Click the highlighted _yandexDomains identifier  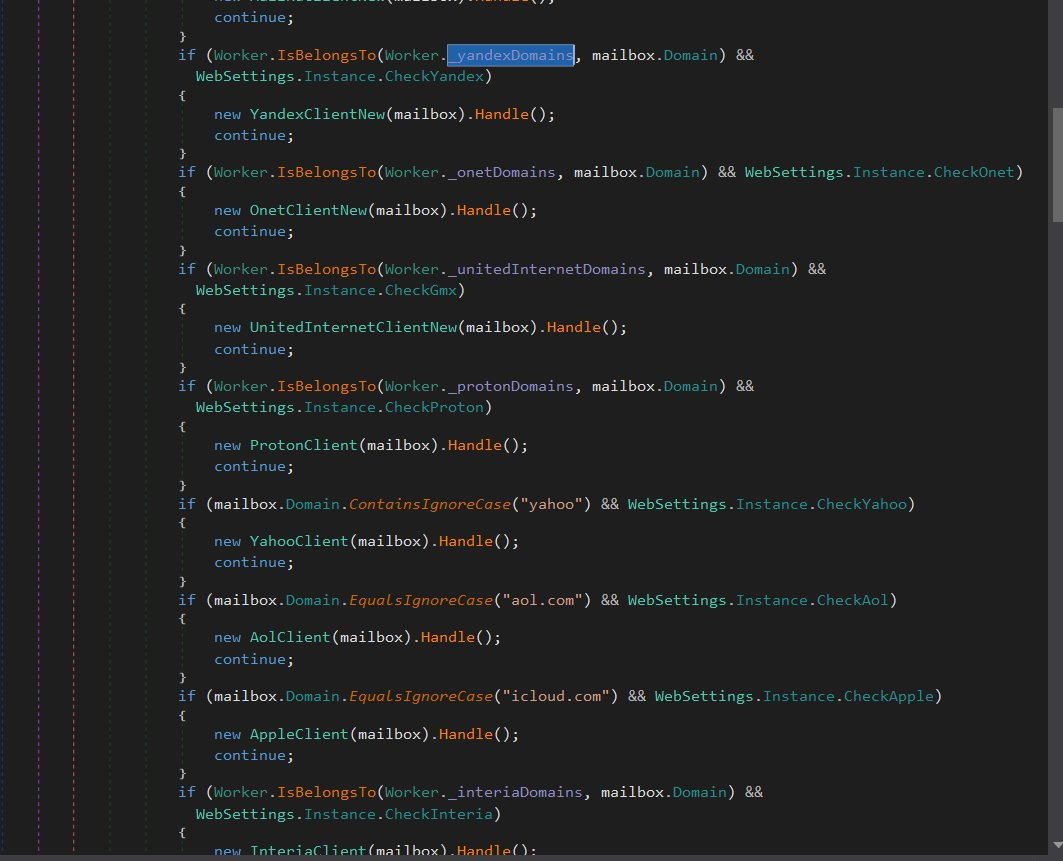pos(510,55)
